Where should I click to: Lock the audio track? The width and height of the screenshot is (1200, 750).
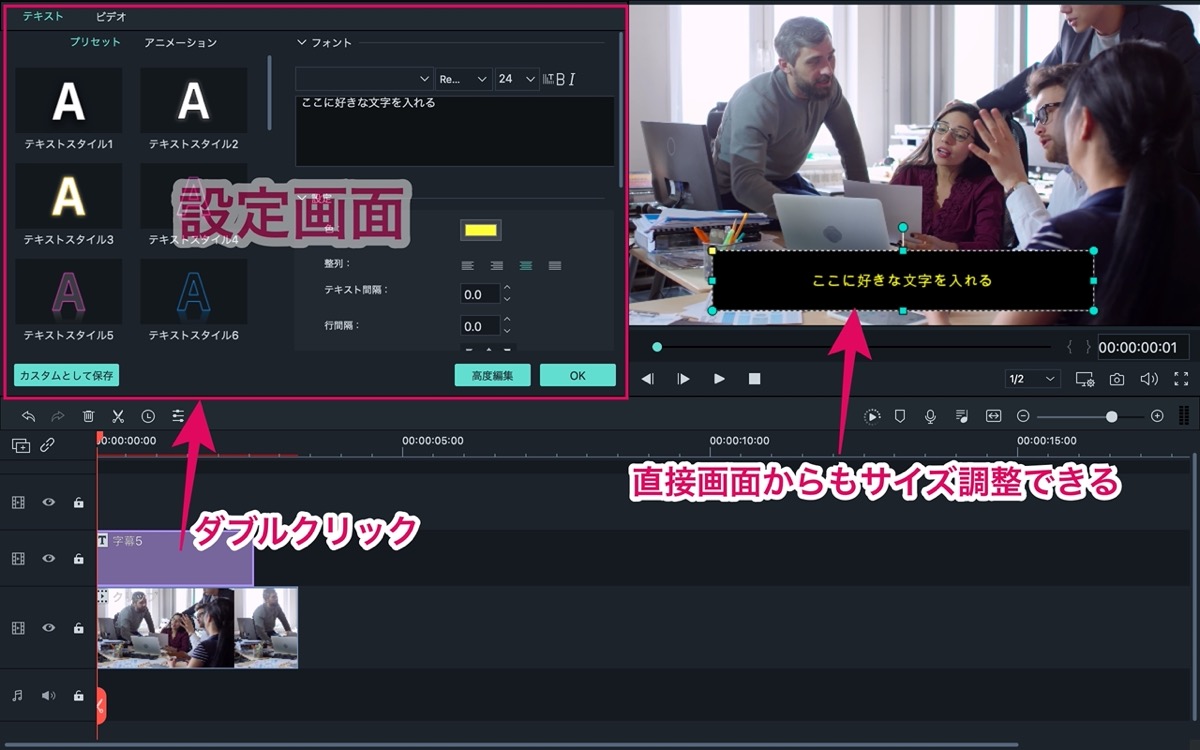[79, 695]
